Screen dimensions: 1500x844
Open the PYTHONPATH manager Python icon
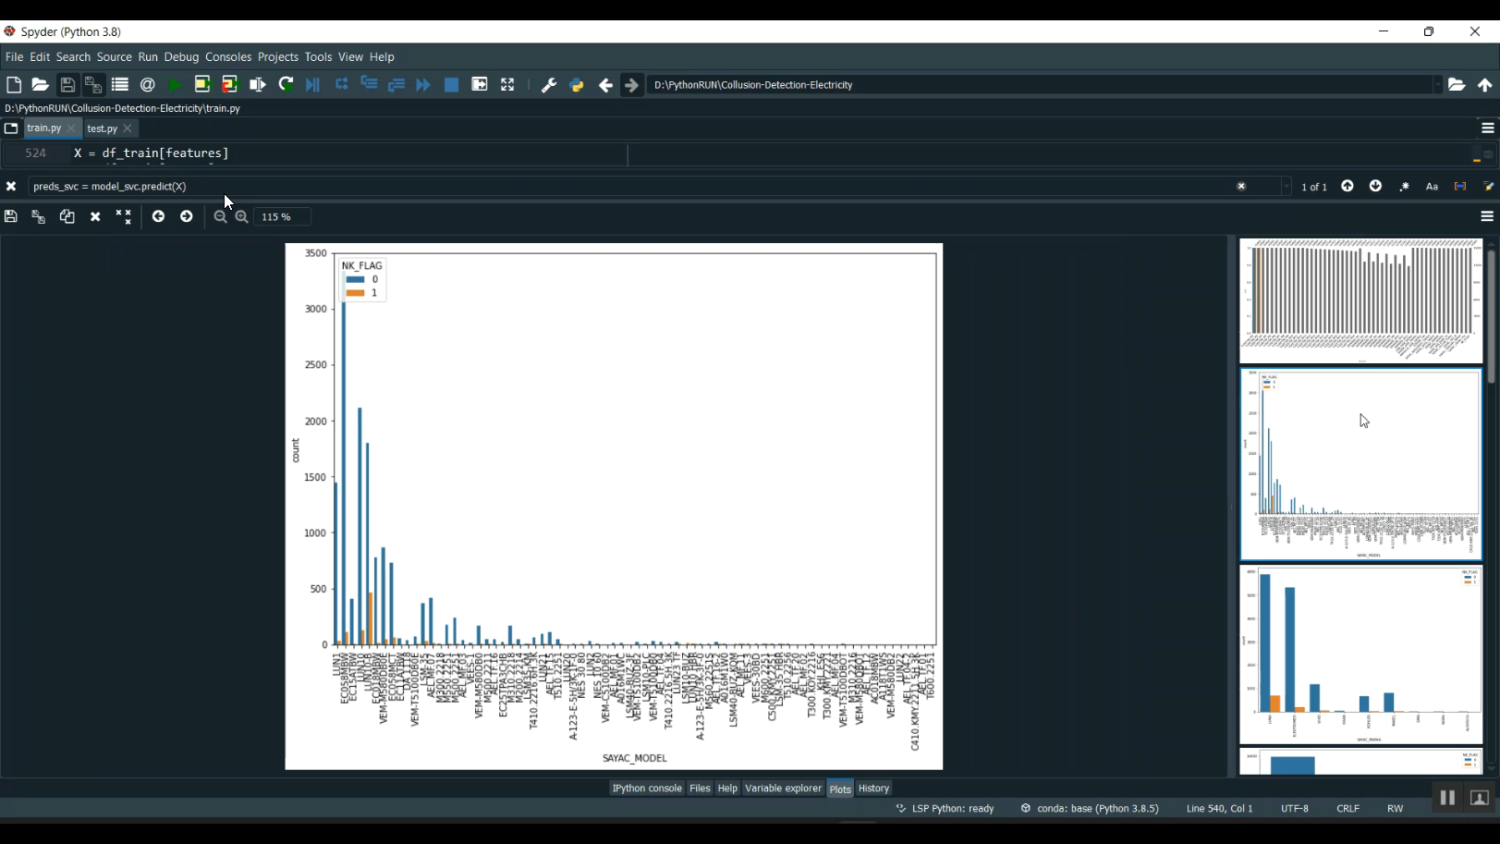577,86
